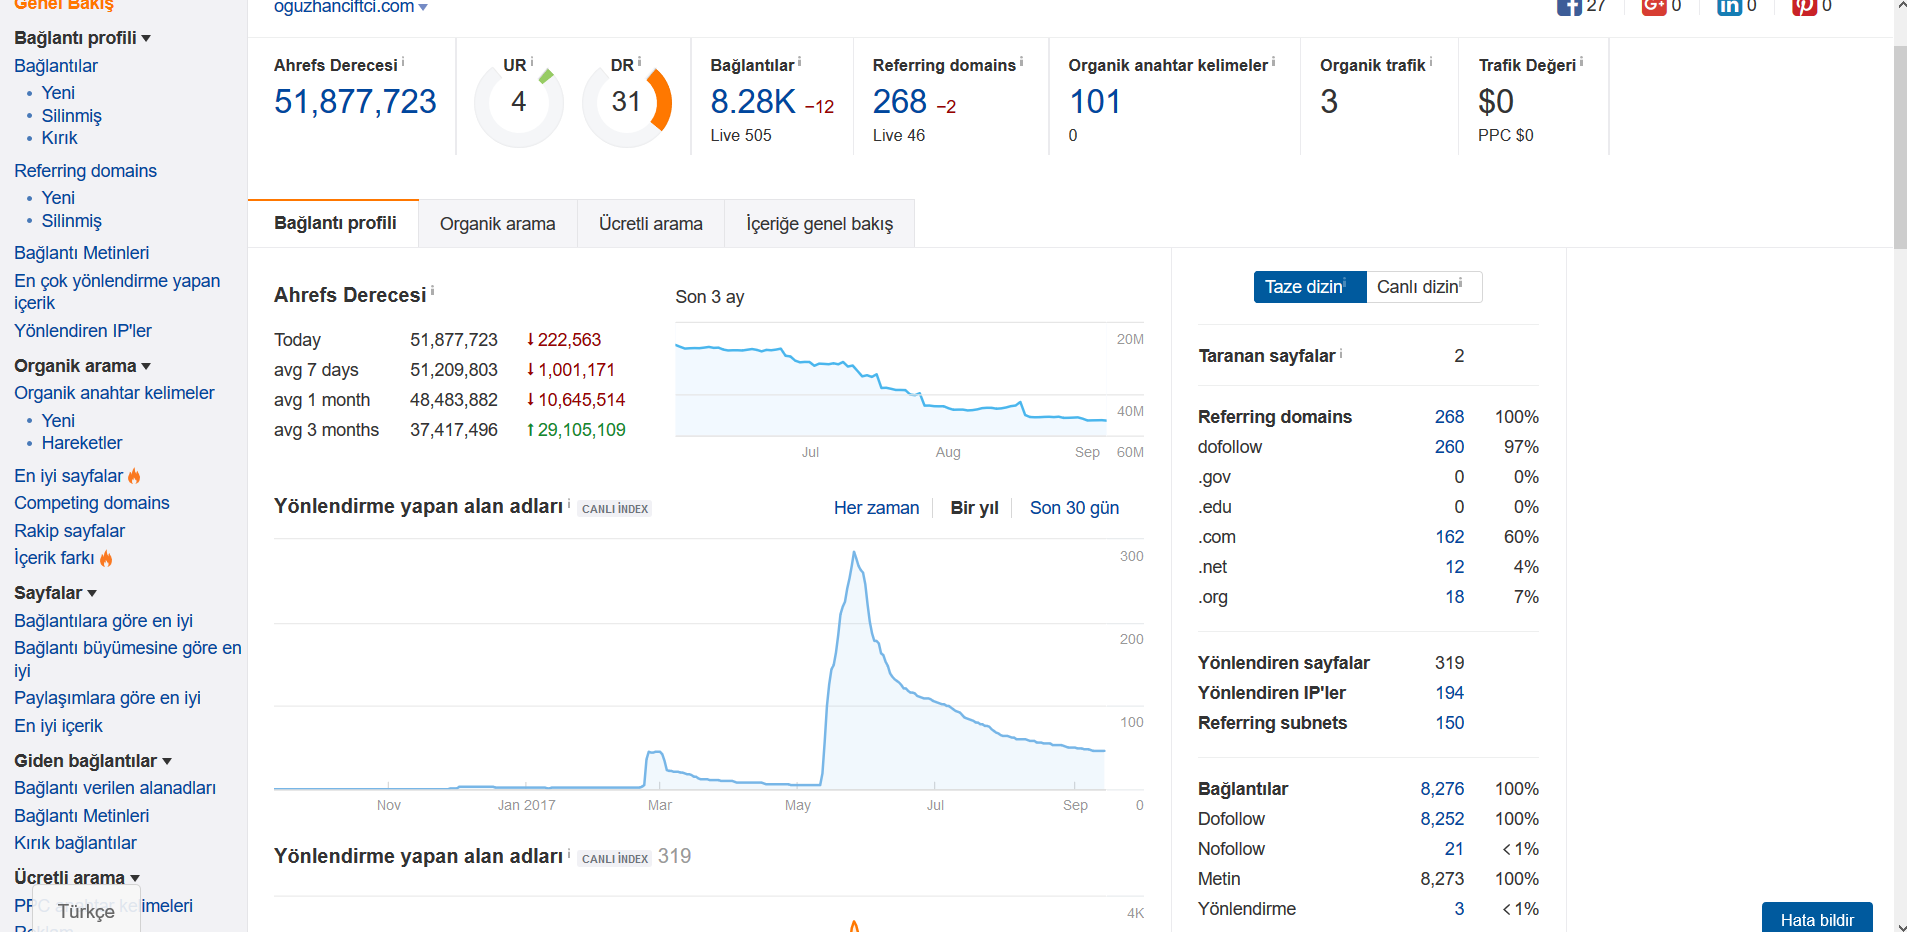Image resolution: width=1907 pixels, height=932 pixels.
Task: Click the LinkedIn share icon
Action: point(1729,6)
